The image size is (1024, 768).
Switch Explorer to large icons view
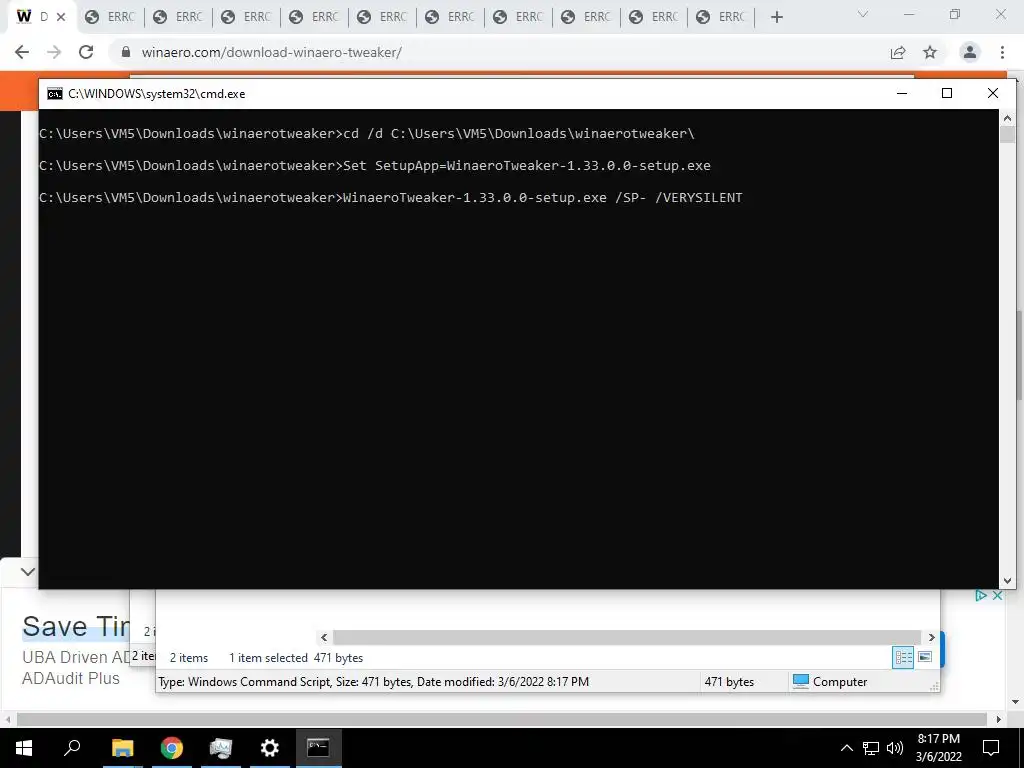pyautogui.click(x=925, y=657)
